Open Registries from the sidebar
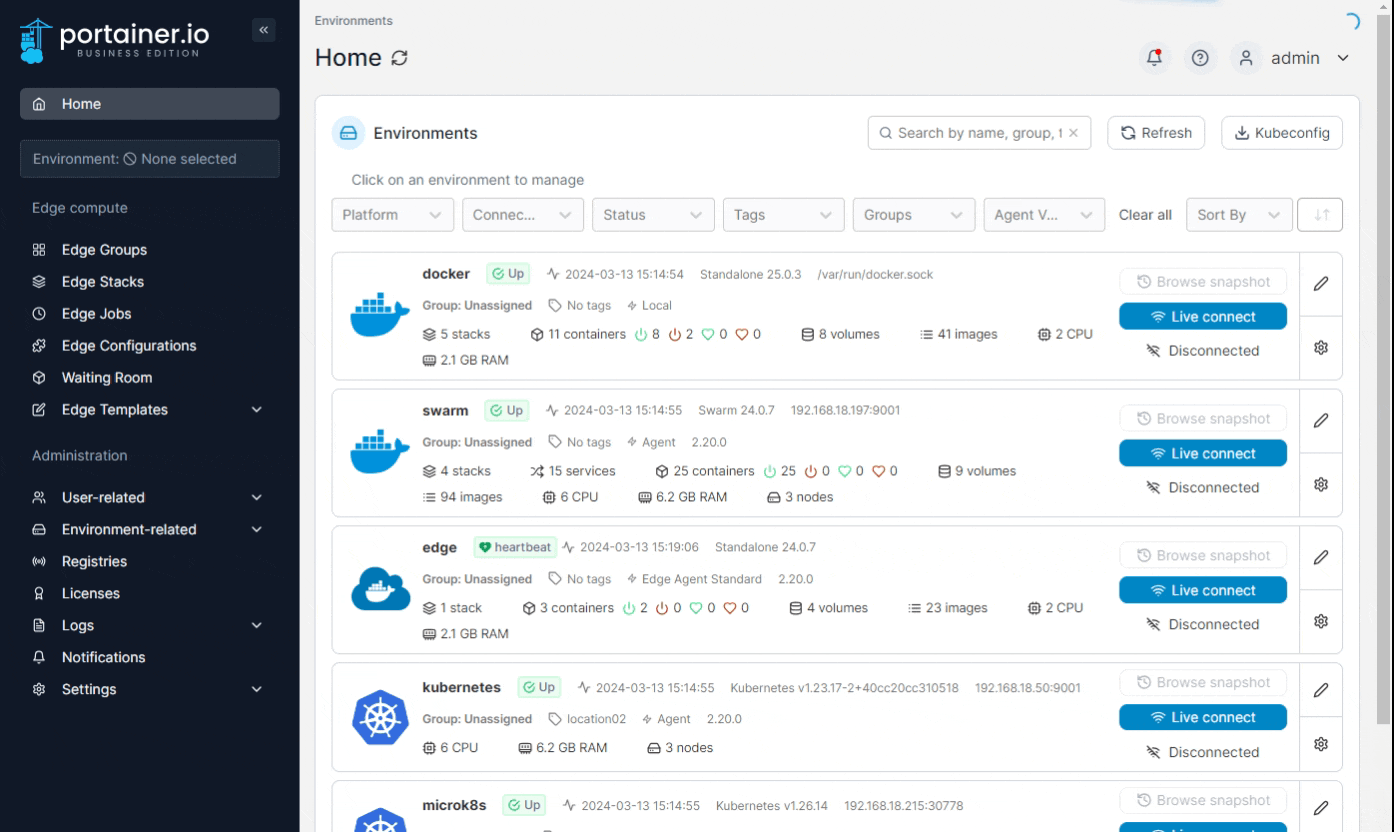This screenshot has width=1394, height=832. pyautogui.click(x=94, y=562)
